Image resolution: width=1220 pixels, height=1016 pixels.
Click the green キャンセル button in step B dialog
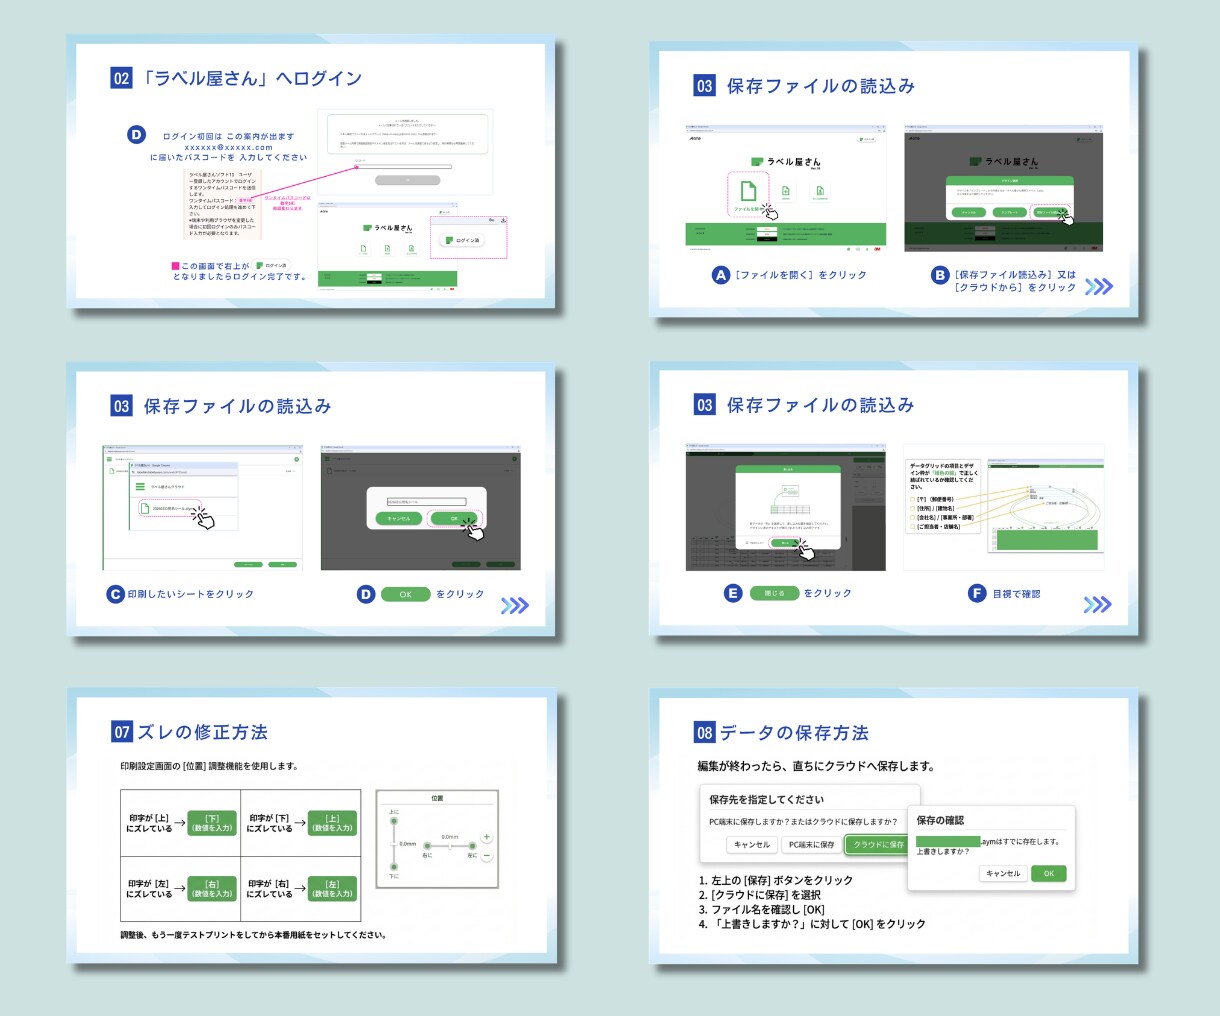coord(969,213)
